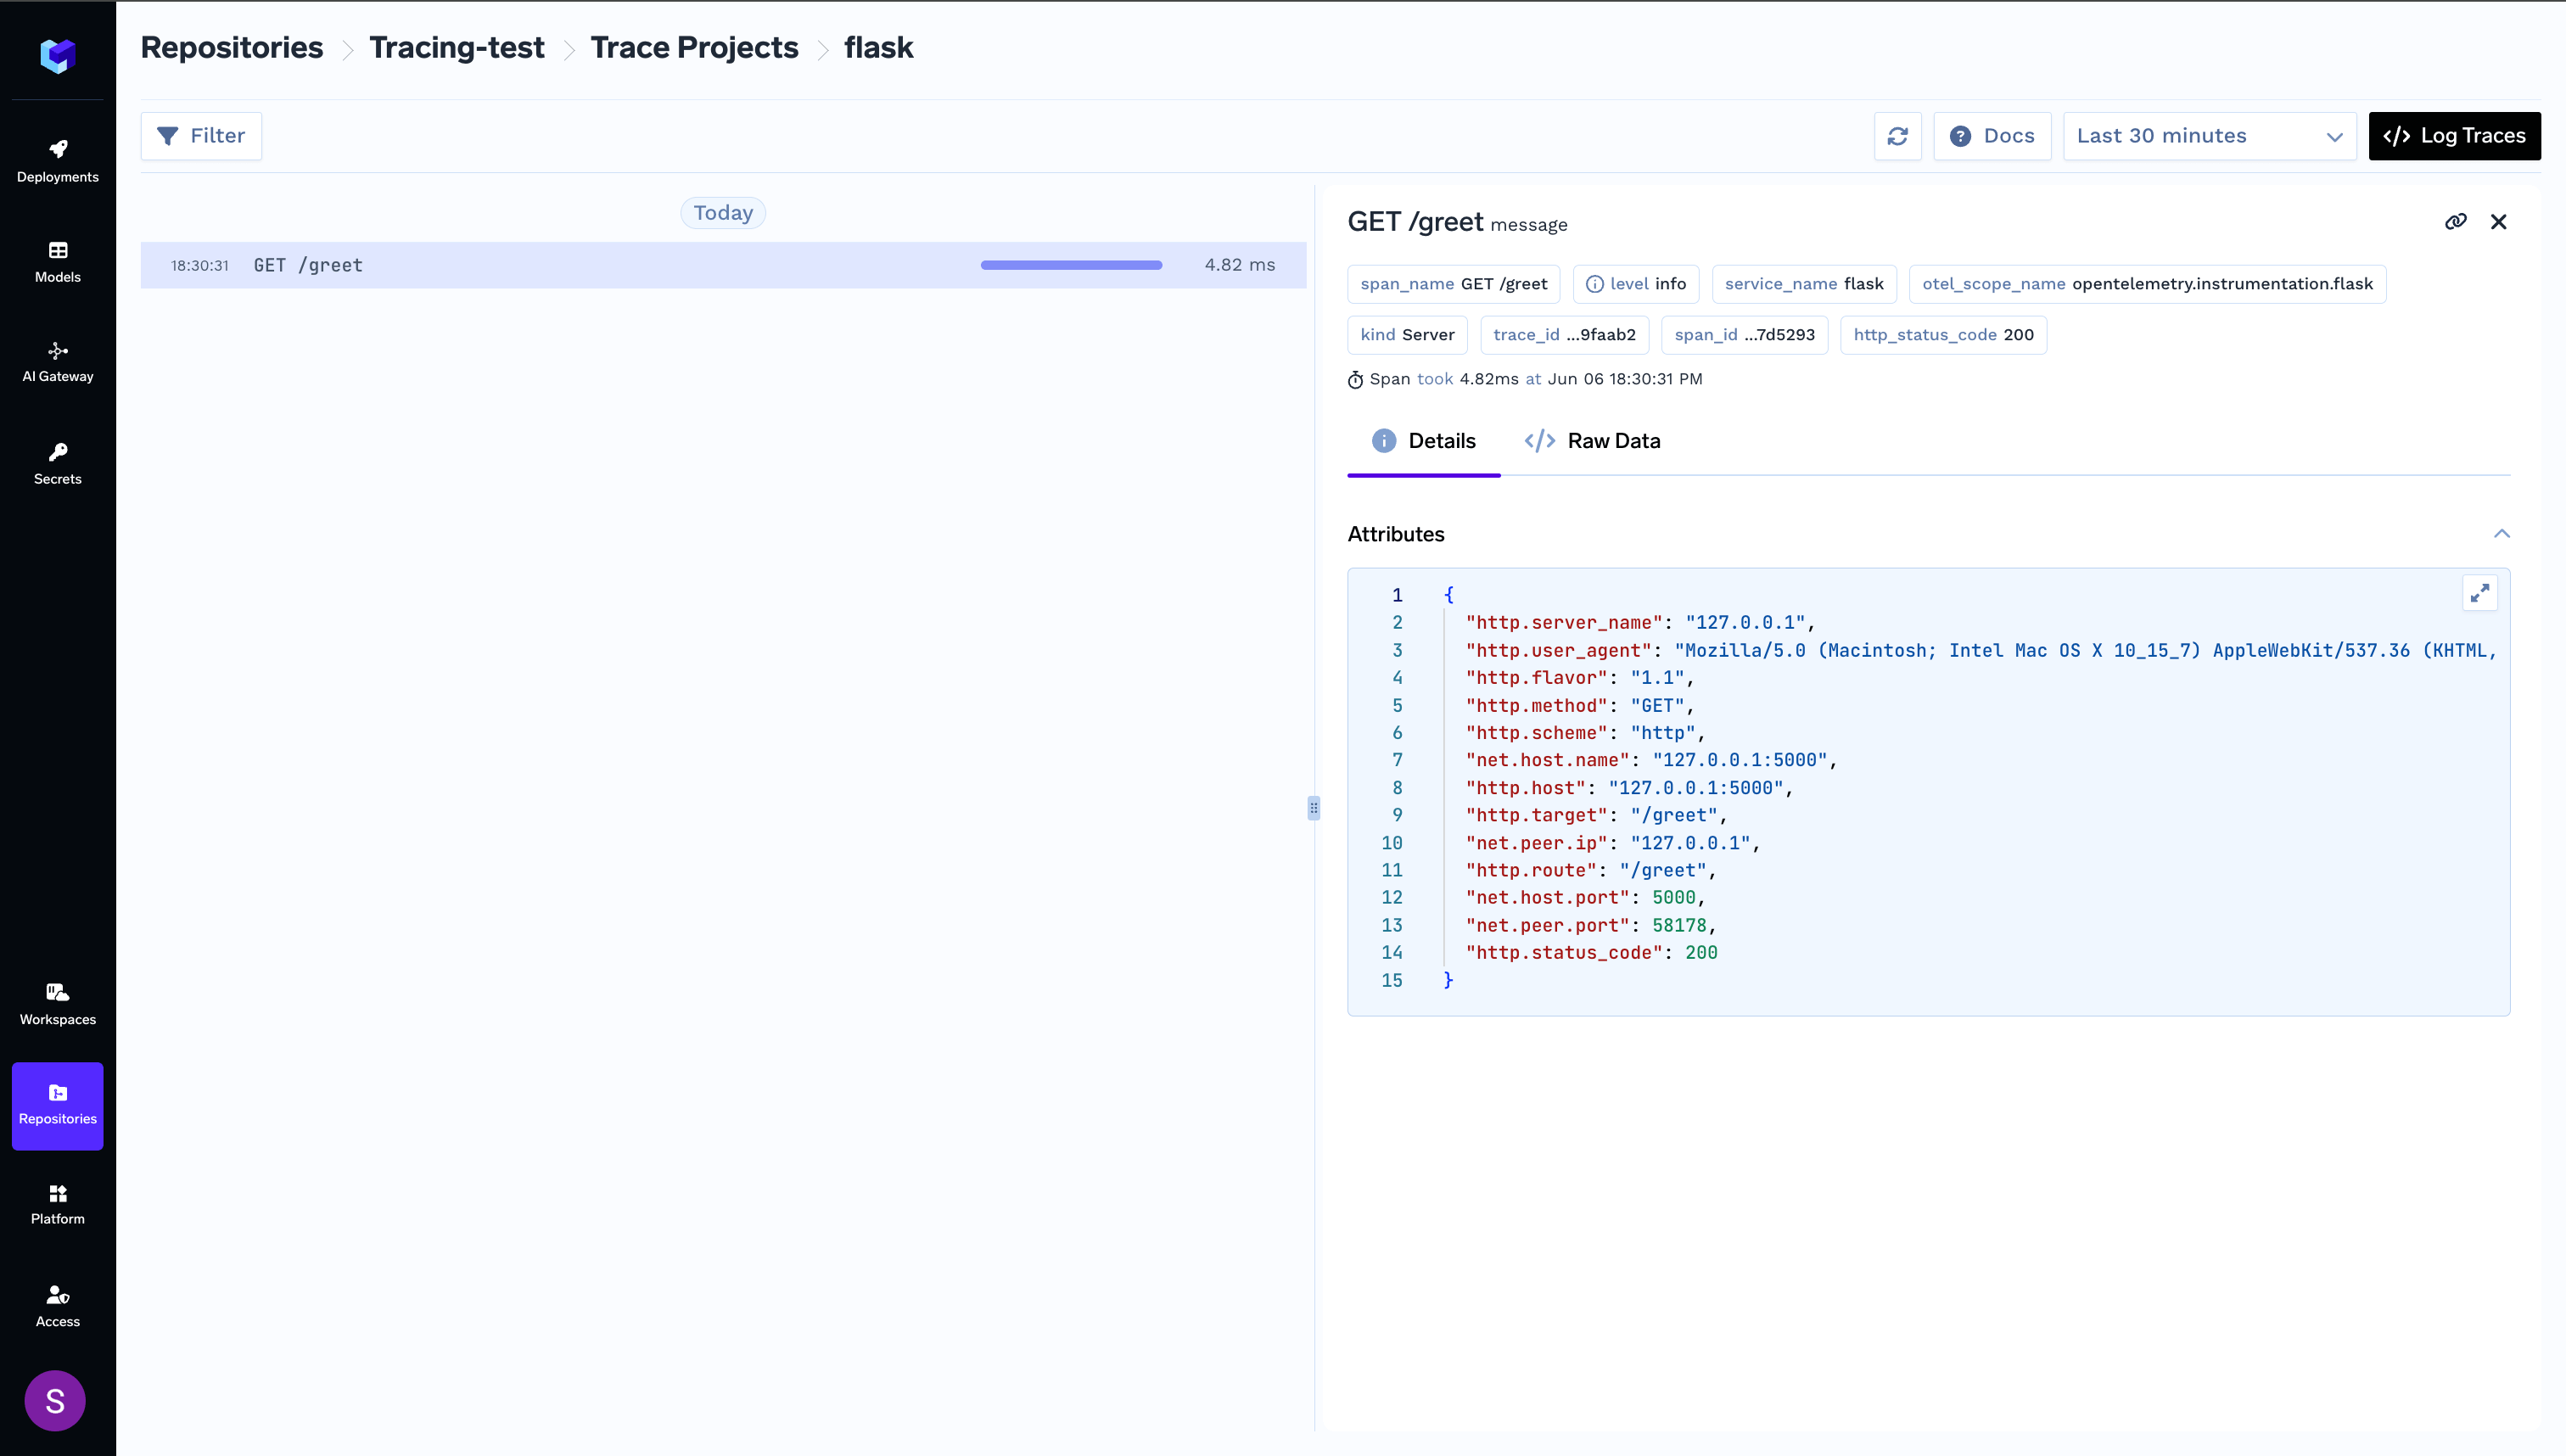Click the panel resize divider handle

[1313, 807]
